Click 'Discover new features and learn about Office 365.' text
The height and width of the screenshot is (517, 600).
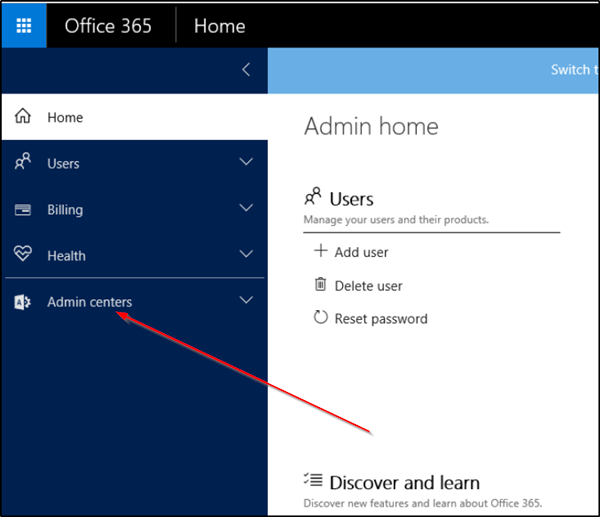422,503
